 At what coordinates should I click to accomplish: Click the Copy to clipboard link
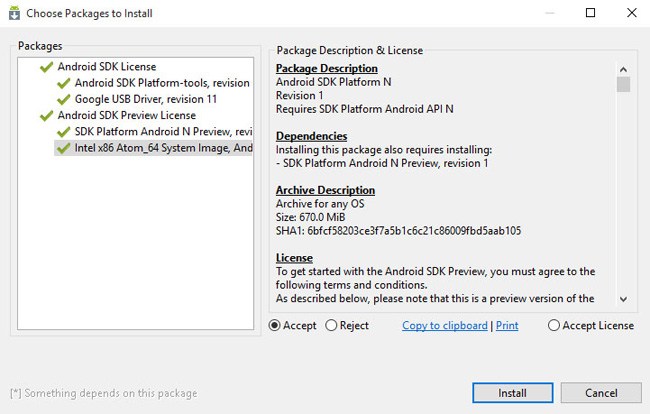[x=445, y=326]
